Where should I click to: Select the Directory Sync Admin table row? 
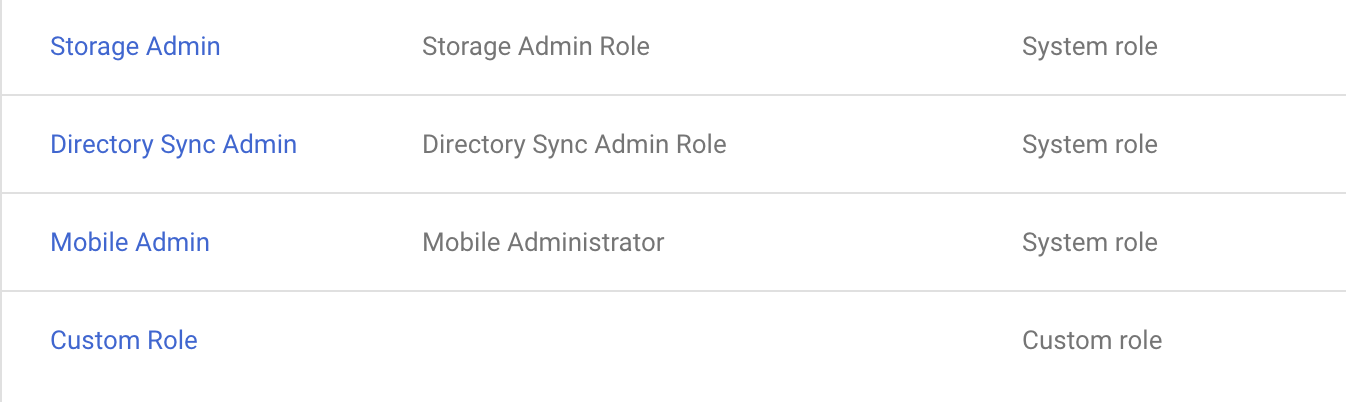point(673,144)
